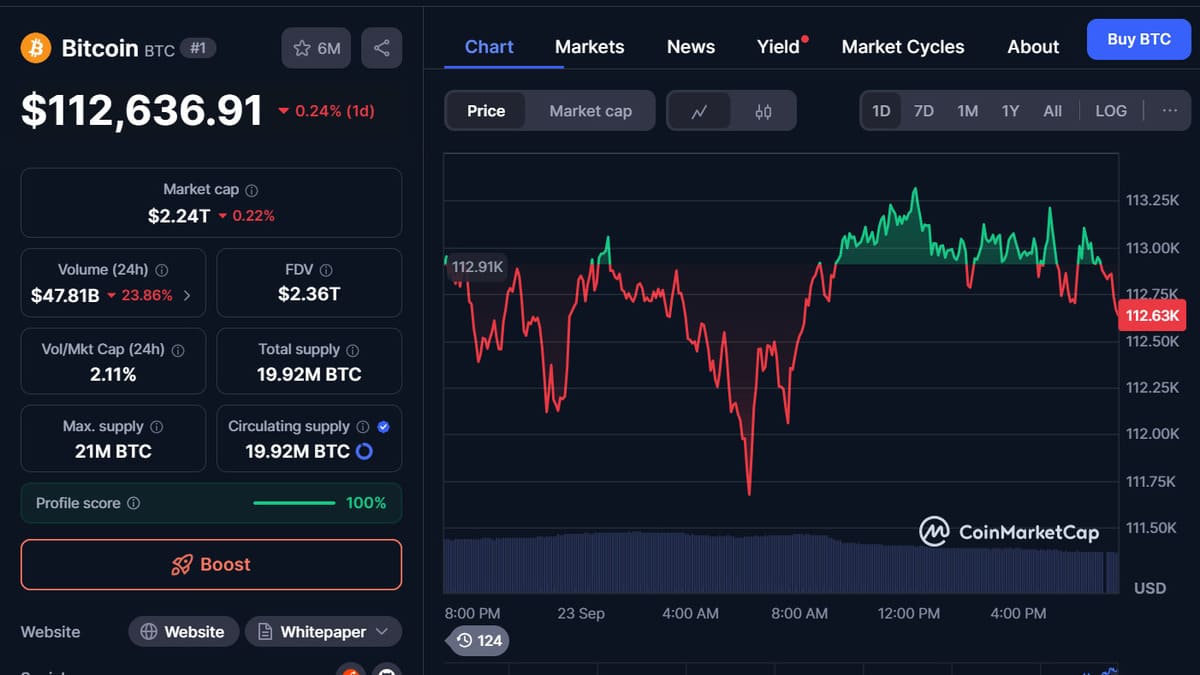Click the document icon on Whitepaper
The image size is (1200, 675).
tap(265, 632)
